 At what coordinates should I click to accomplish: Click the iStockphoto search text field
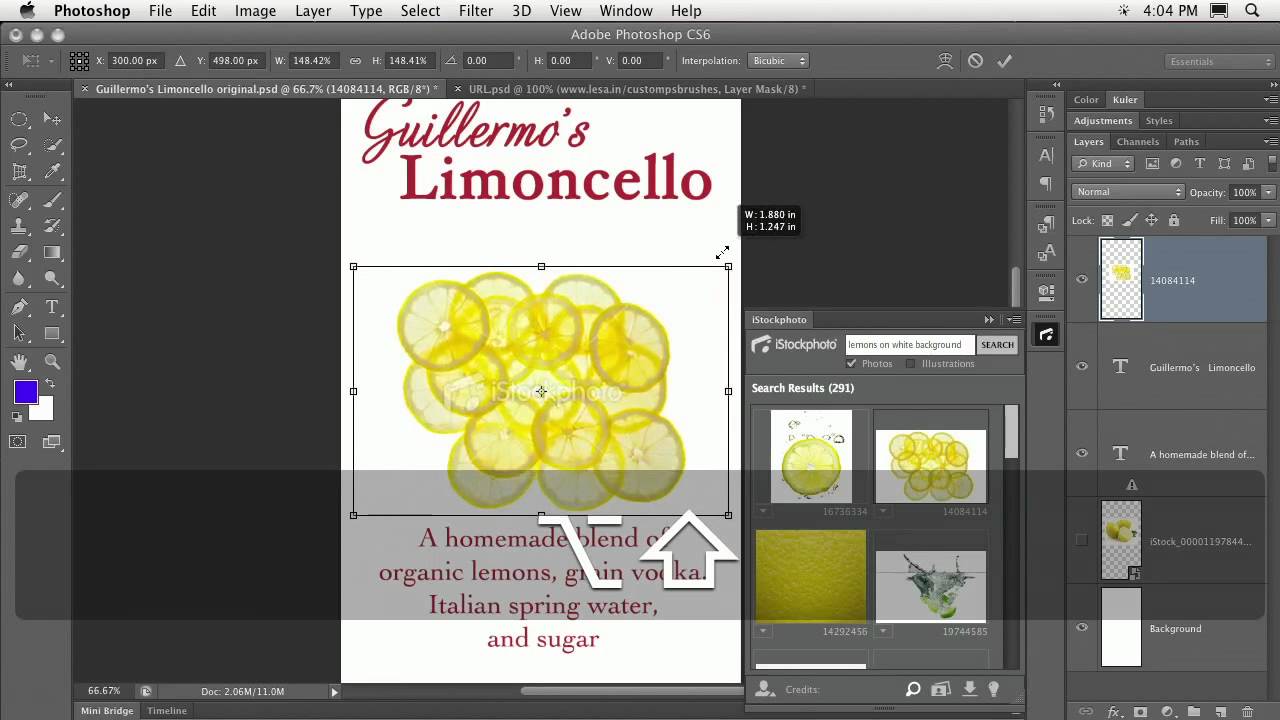910,345
